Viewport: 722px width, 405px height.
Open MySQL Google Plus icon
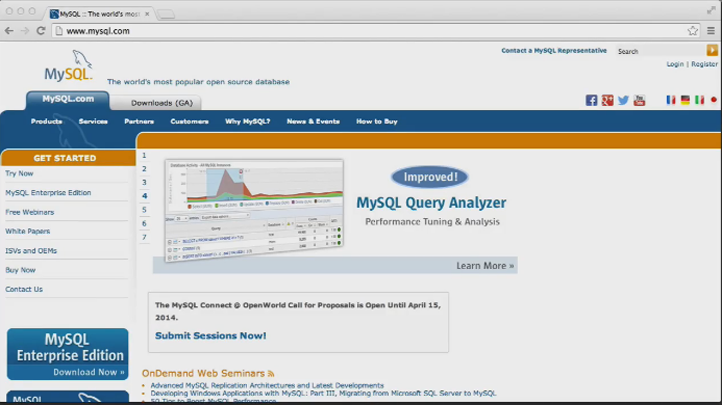[607, 100]
